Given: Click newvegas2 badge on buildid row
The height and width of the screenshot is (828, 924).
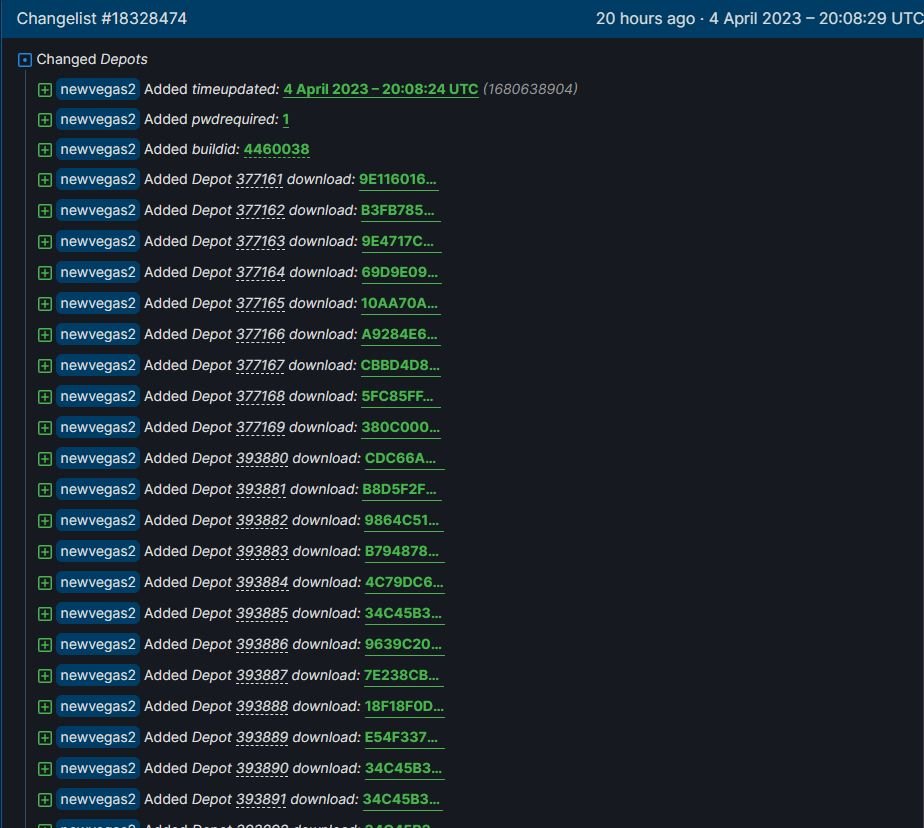Looking at the screenshot, I should [98, 150].
